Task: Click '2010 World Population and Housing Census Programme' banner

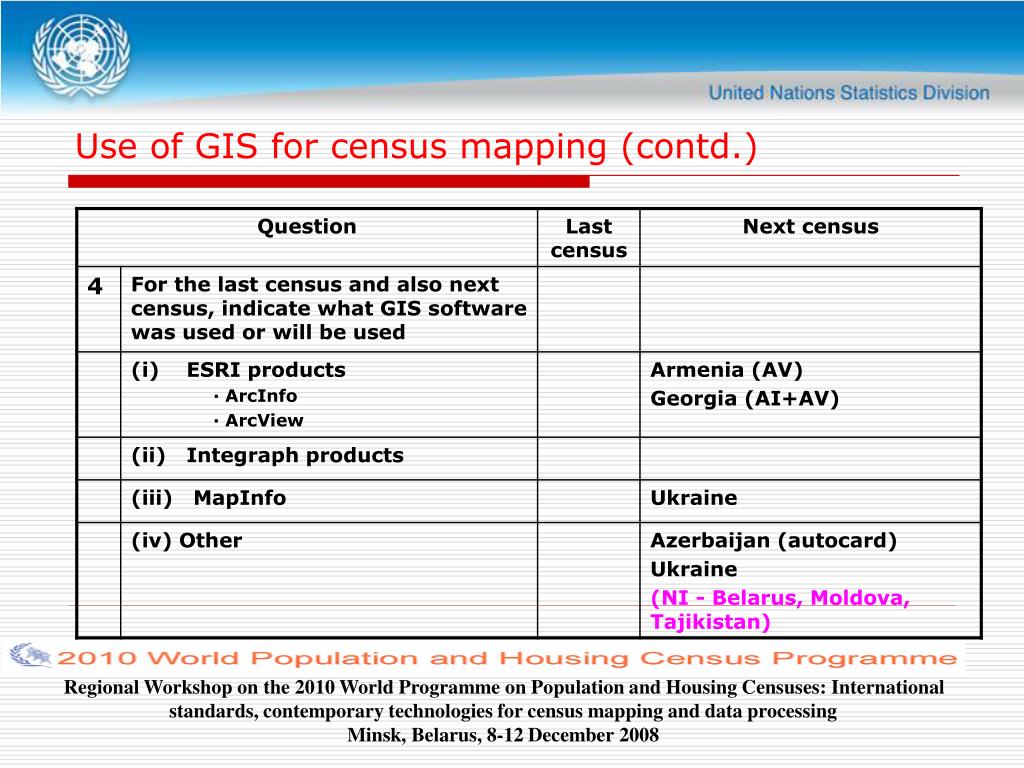Action: click(x=507, y=658)
